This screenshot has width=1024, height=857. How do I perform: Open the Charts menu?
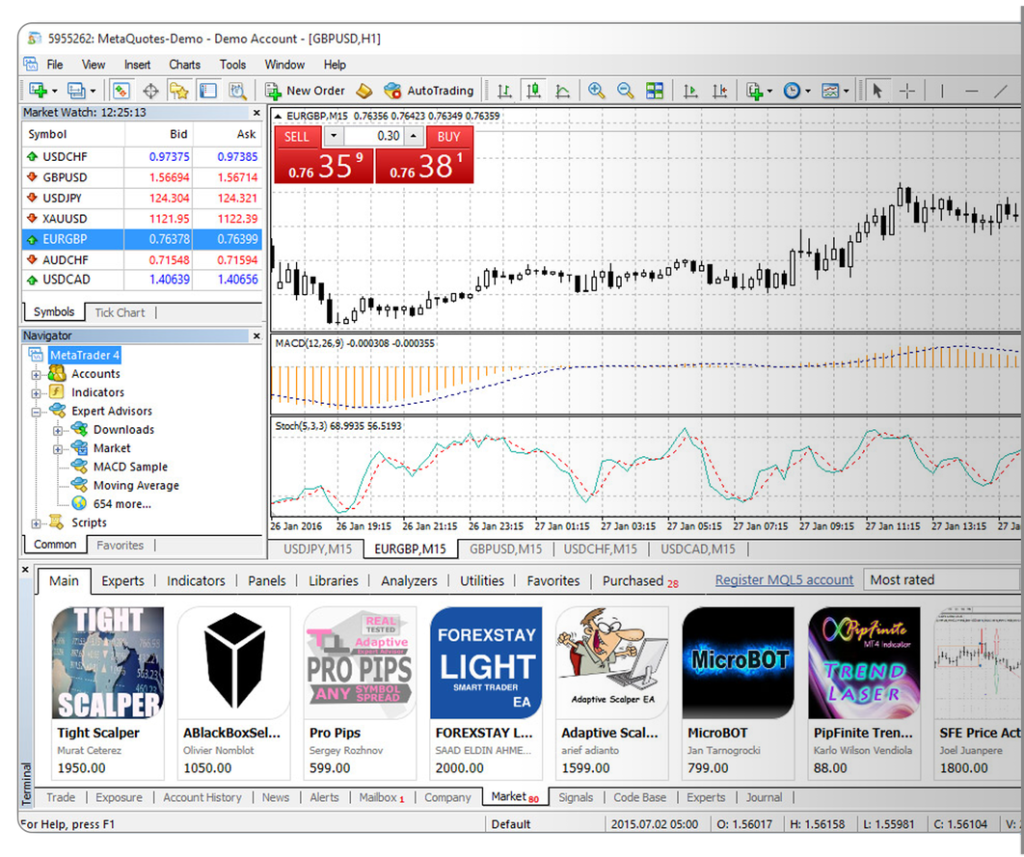pyautogui.click(x=185, y=65)
